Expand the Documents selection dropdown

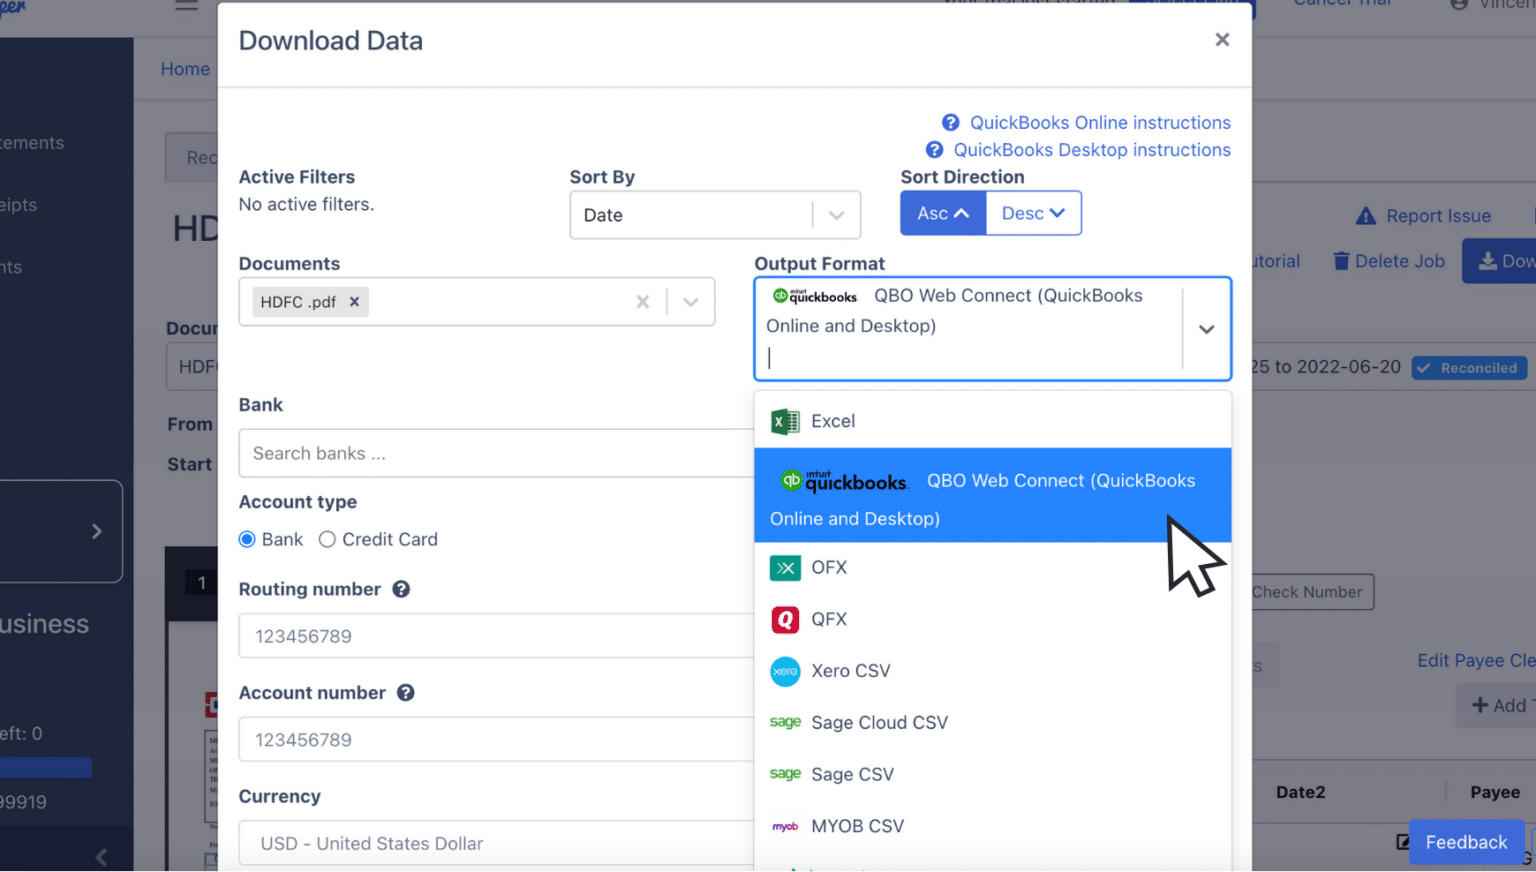[690, 301]
